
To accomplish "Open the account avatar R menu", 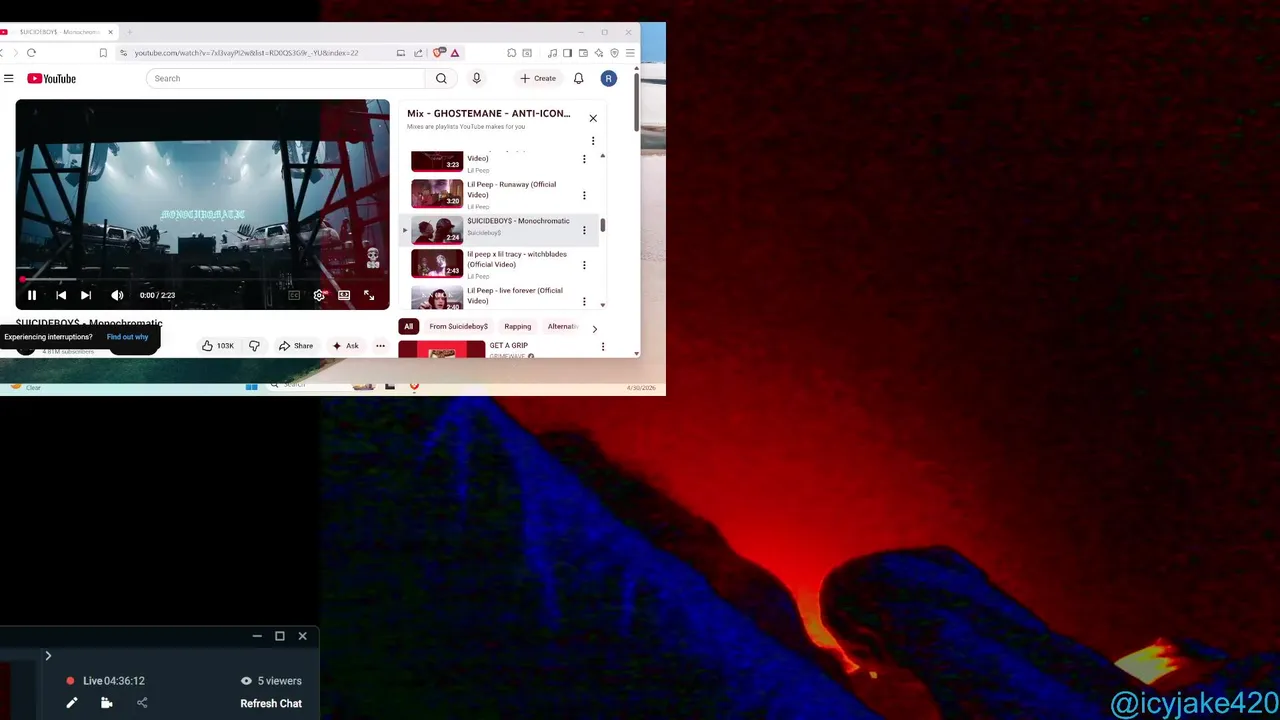I will pyautogui.click(x=608, y=78).
